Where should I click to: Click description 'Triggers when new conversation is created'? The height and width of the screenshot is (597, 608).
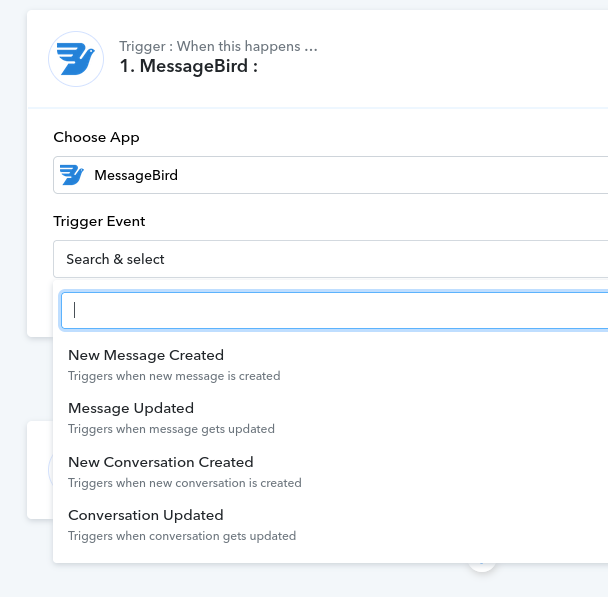(x=185, y=483)
